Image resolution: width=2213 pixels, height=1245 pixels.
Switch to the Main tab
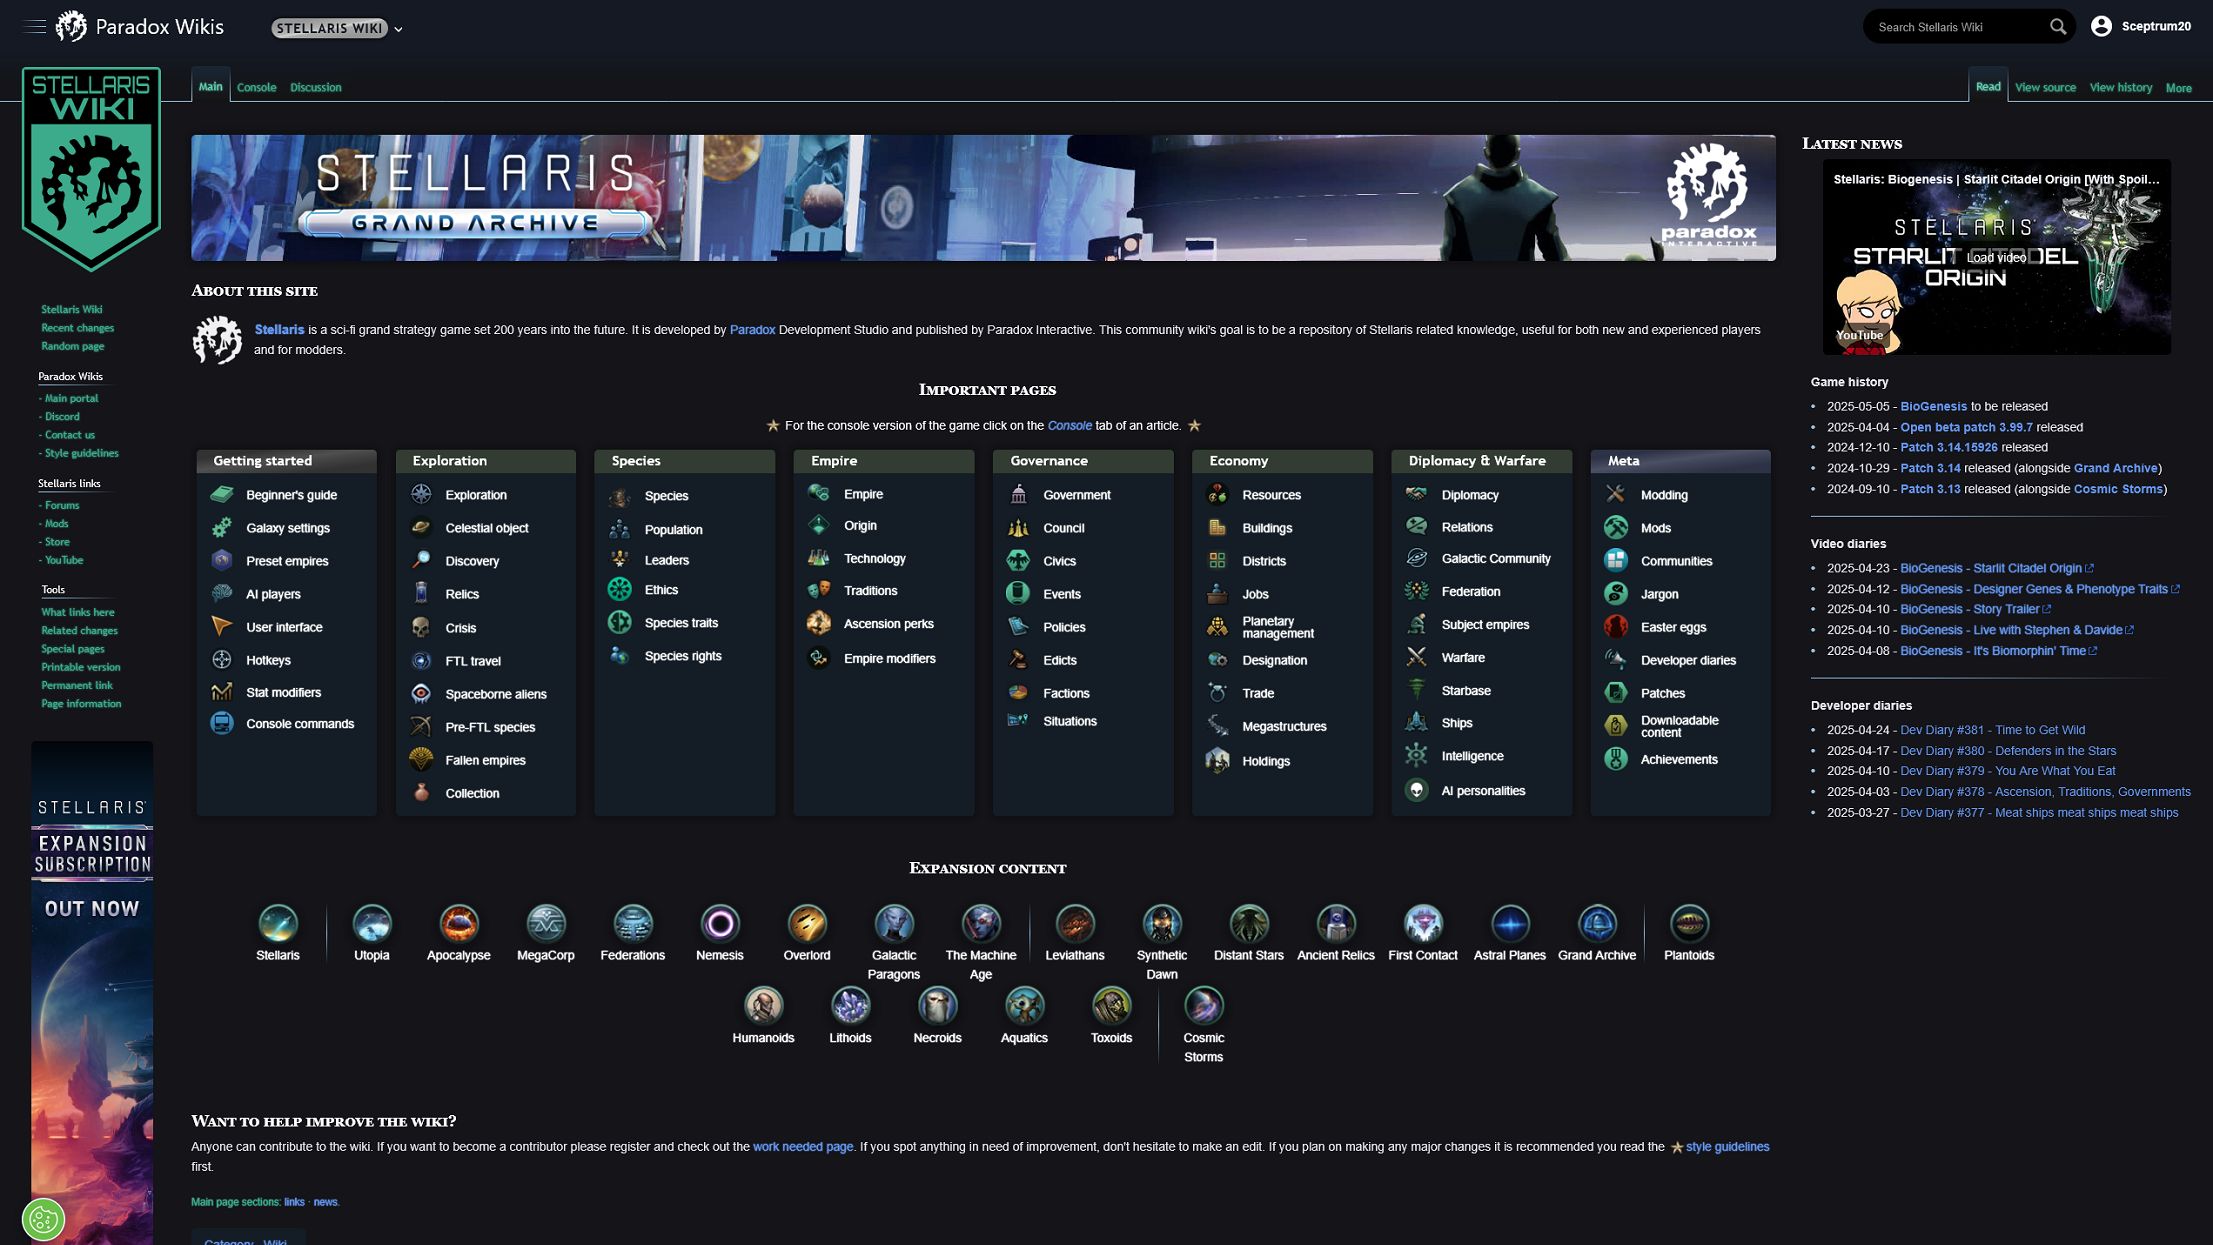point(210,86)
